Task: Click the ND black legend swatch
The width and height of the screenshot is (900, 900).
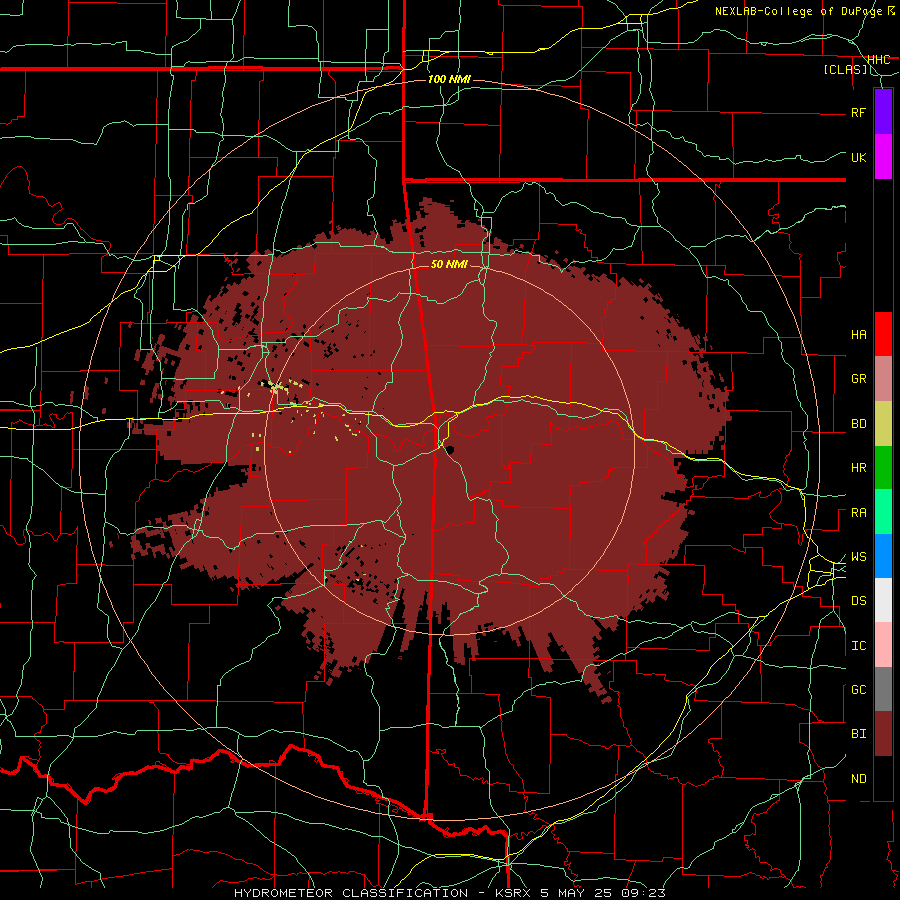Action: tap(883, 778)
